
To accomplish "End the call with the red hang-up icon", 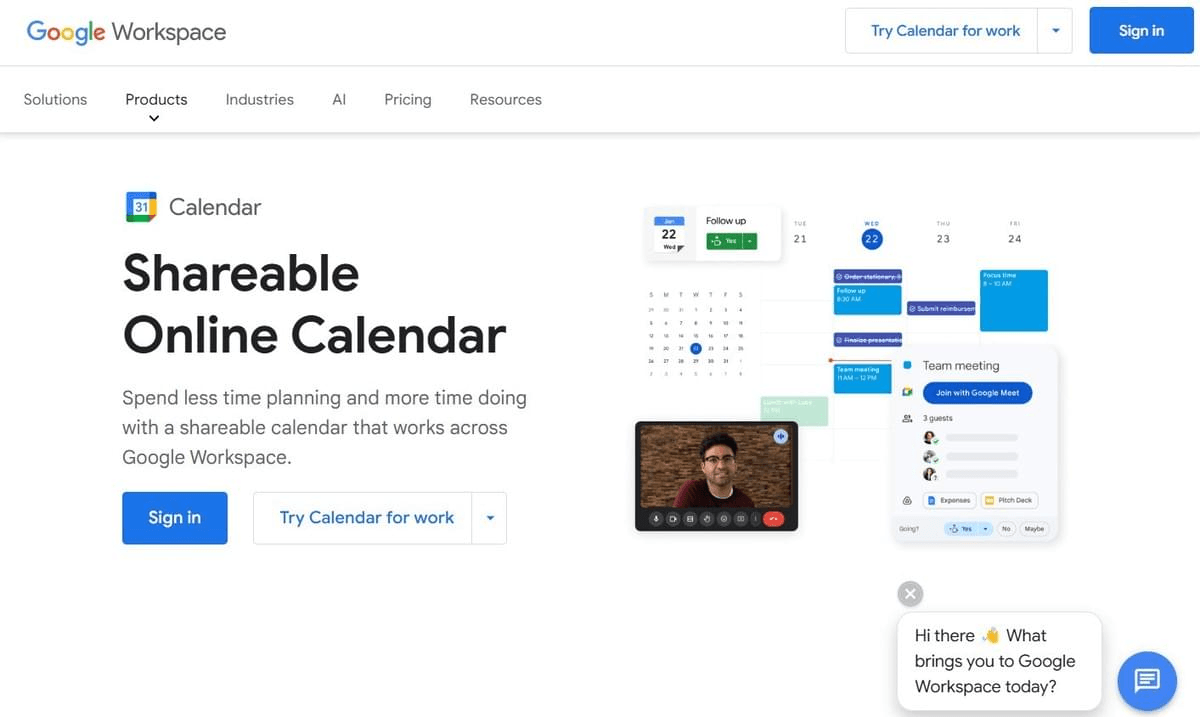I will point(773,519).
